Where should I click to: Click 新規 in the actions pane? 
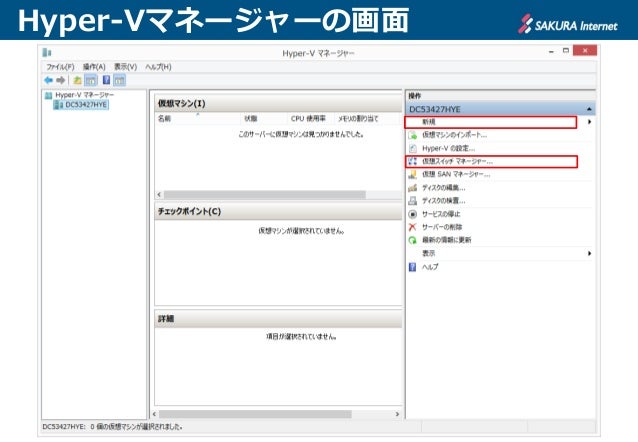[x=429, y=122]
